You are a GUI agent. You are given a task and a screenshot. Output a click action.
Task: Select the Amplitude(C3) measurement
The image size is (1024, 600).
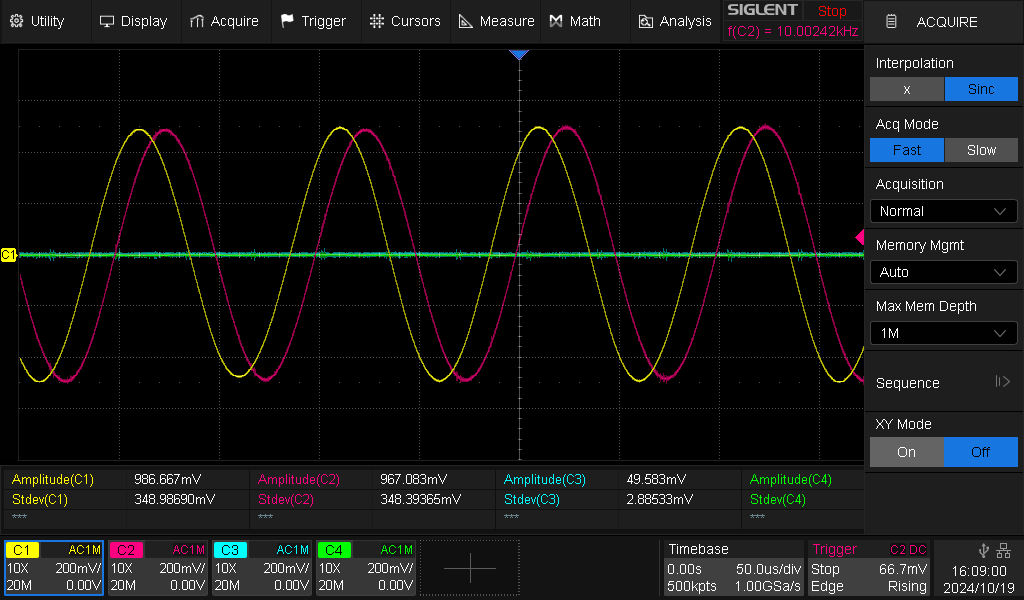point(545,479)
